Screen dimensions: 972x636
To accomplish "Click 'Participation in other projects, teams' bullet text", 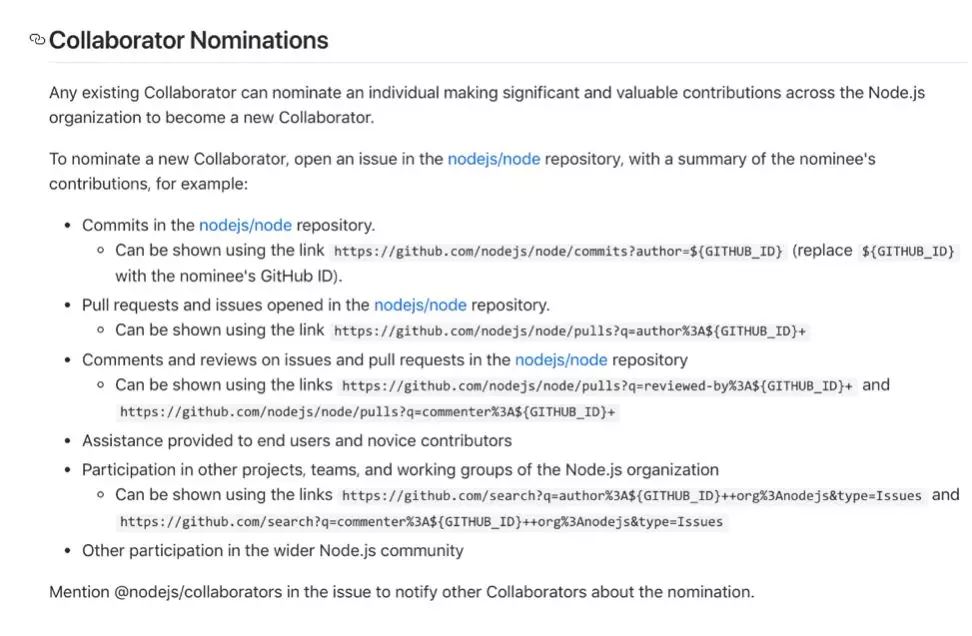I will pos(400,470).
